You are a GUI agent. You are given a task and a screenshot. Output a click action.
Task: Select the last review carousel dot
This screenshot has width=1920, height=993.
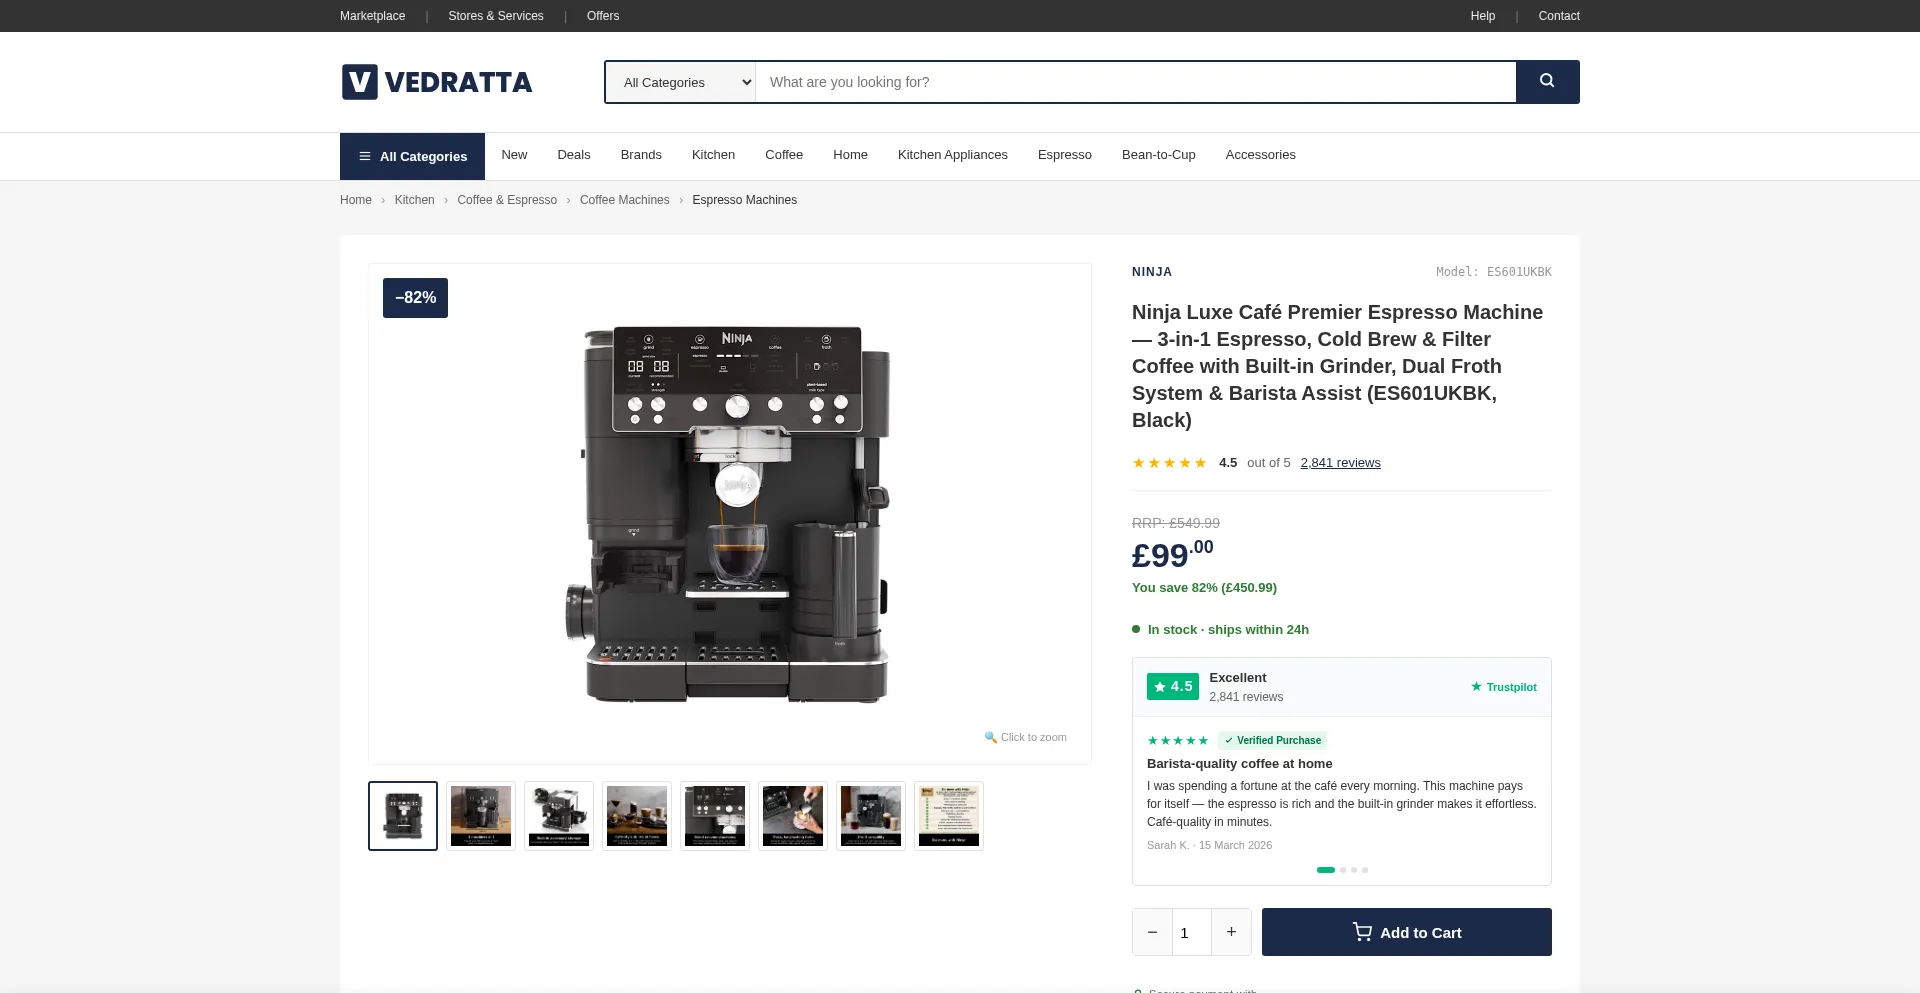(1365, 870)
